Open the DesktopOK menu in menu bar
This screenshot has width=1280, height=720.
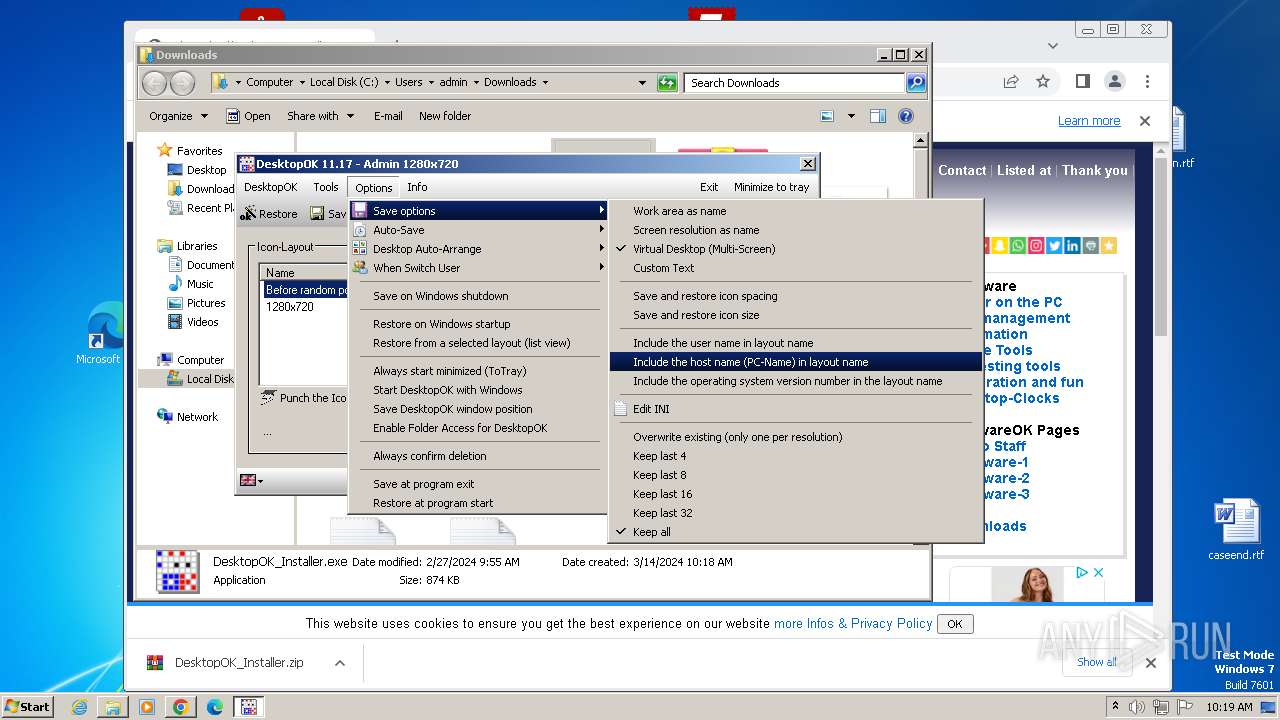(x=270, y=187)
